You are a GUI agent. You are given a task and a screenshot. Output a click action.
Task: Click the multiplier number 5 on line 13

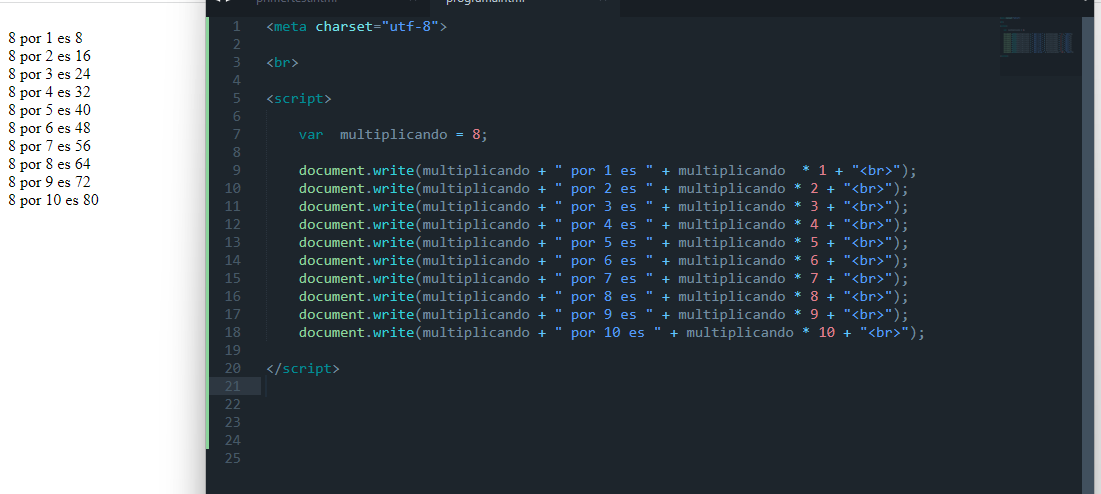pyautogui.click(x=815, y=243)
